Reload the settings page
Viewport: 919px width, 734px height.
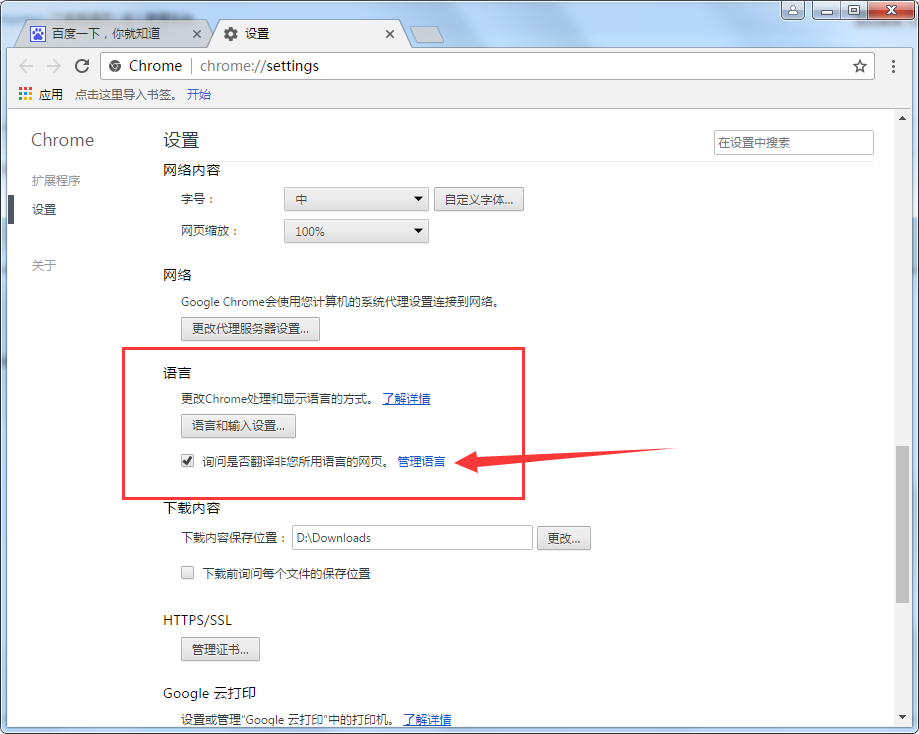pos(83,66)
